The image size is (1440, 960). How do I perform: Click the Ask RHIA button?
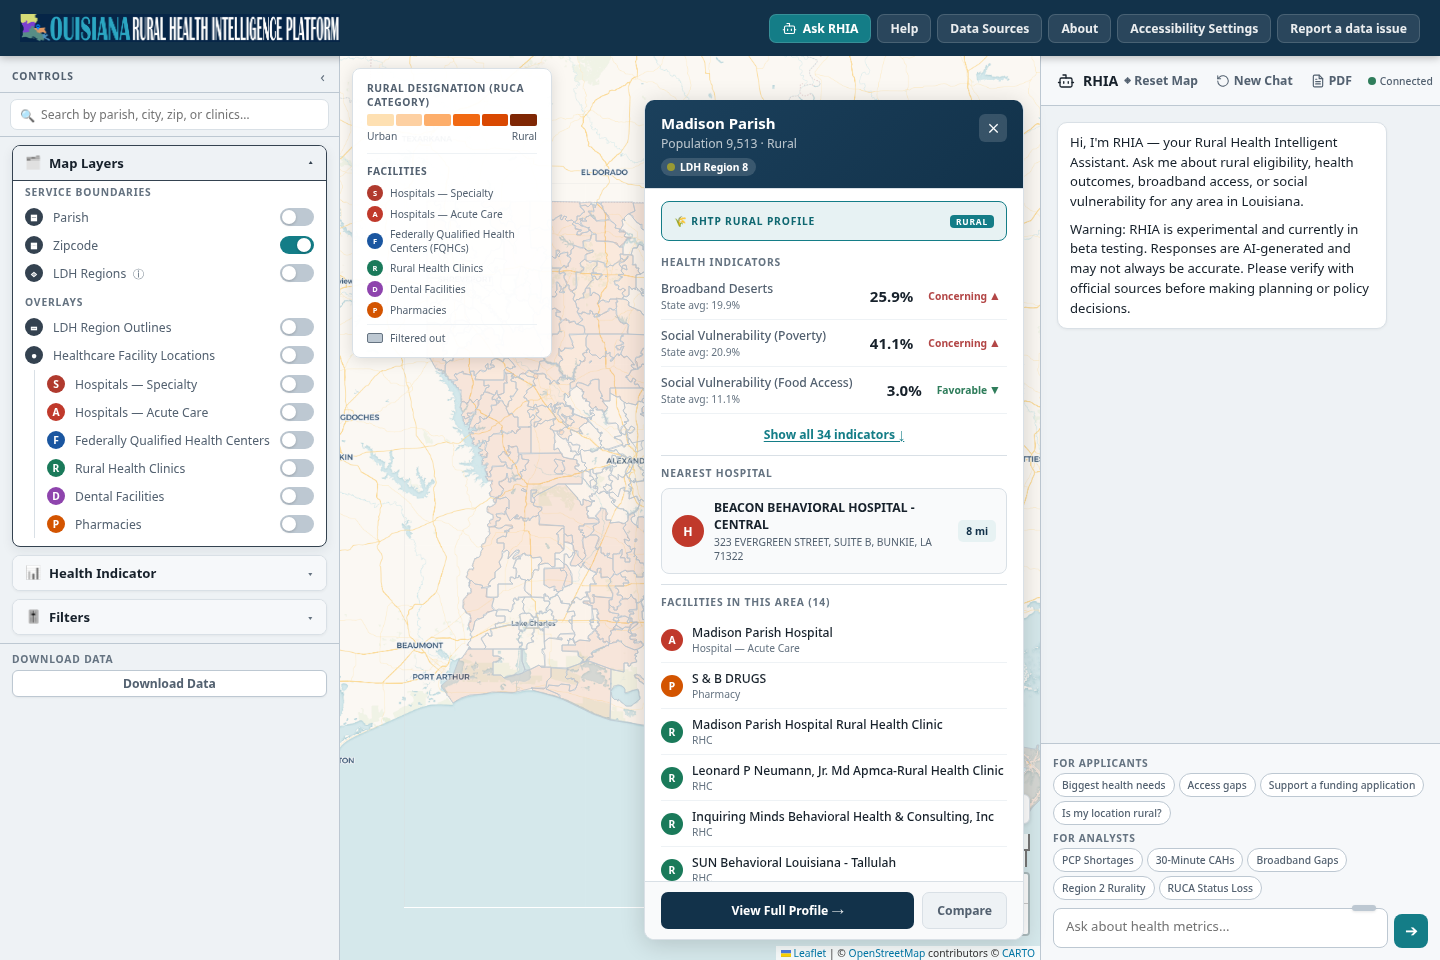tap(820, 29)
